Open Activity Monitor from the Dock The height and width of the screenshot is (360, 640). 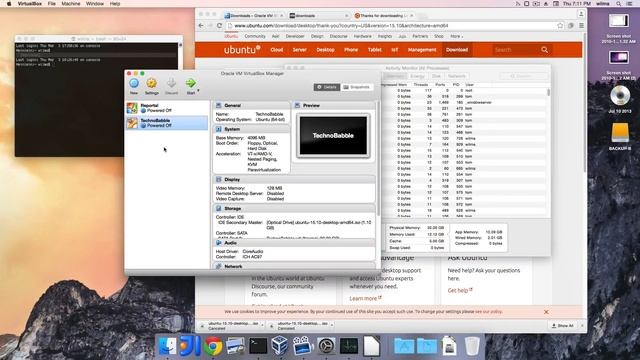point(349,346)
